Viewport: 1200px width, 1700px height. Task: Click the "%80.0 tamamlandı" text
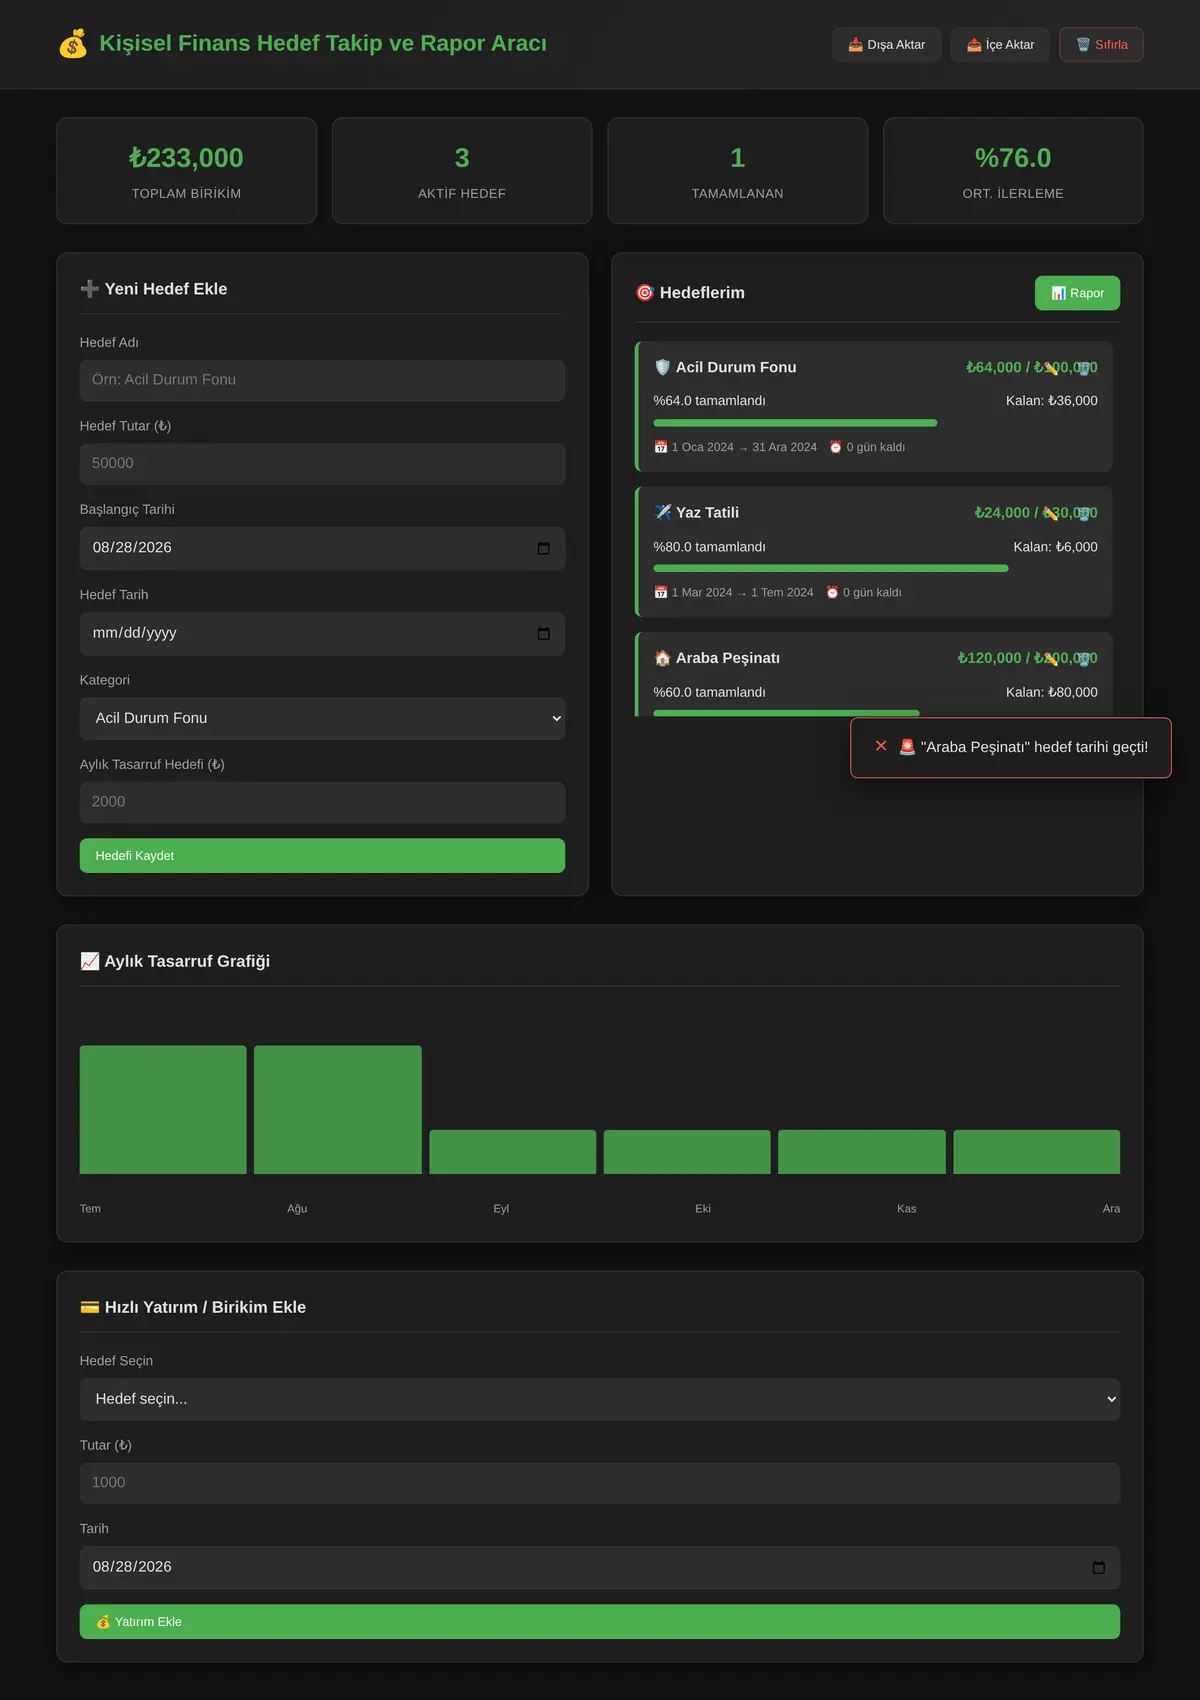coord(709,547)
